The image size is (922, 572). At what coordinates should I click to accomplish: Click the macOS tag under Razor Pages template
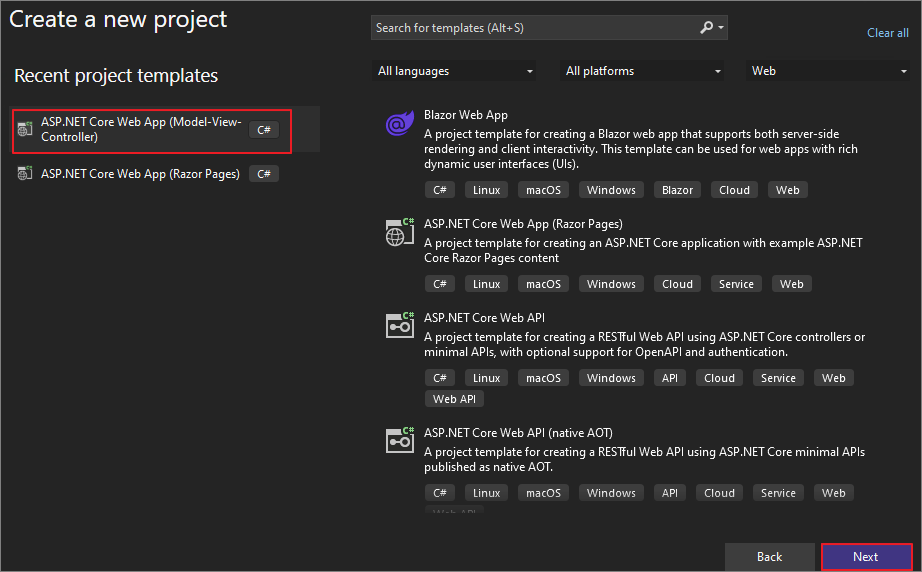[543, 284]
